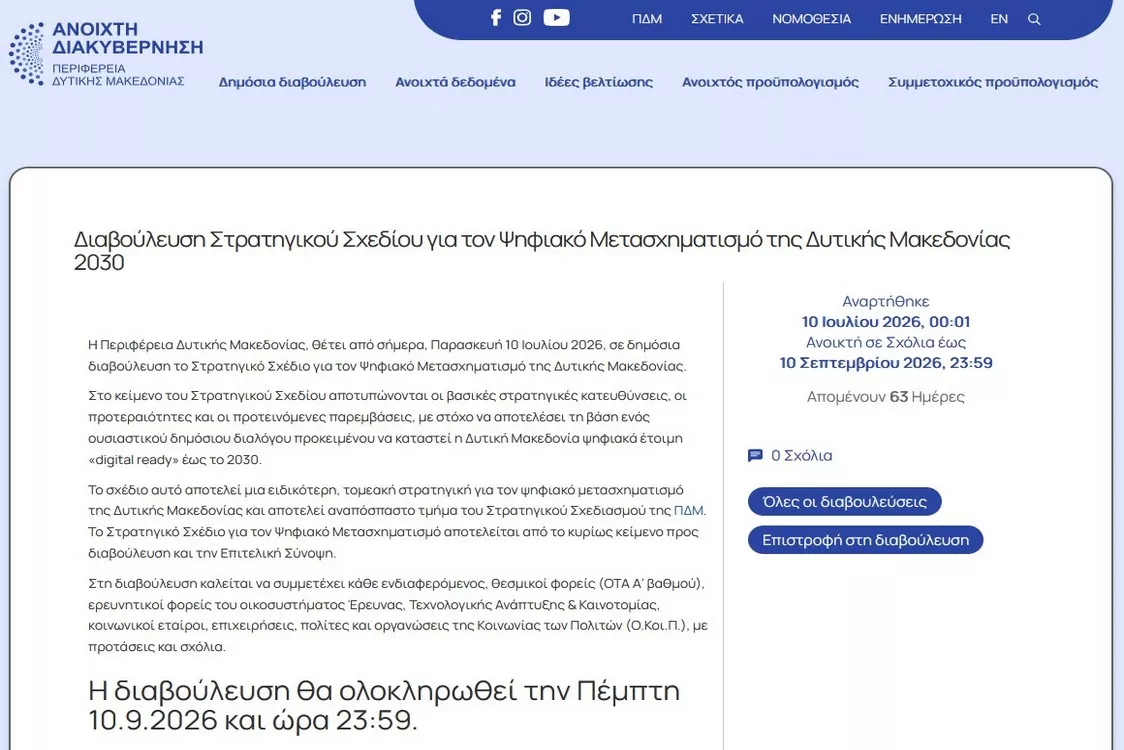This screenshot has height=750, width=1124.
Task: Click the comments speech bubble icon
Action: (x=755, y=455)
